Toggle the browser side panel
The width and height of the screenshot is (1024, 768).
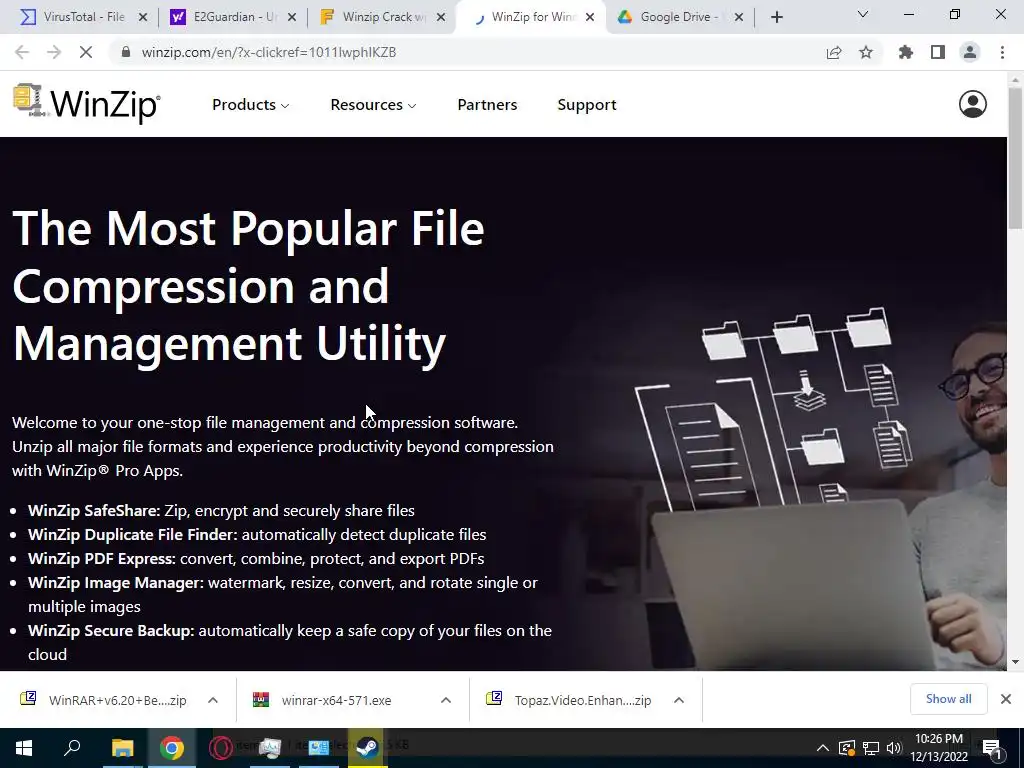(x=938, y=52)
